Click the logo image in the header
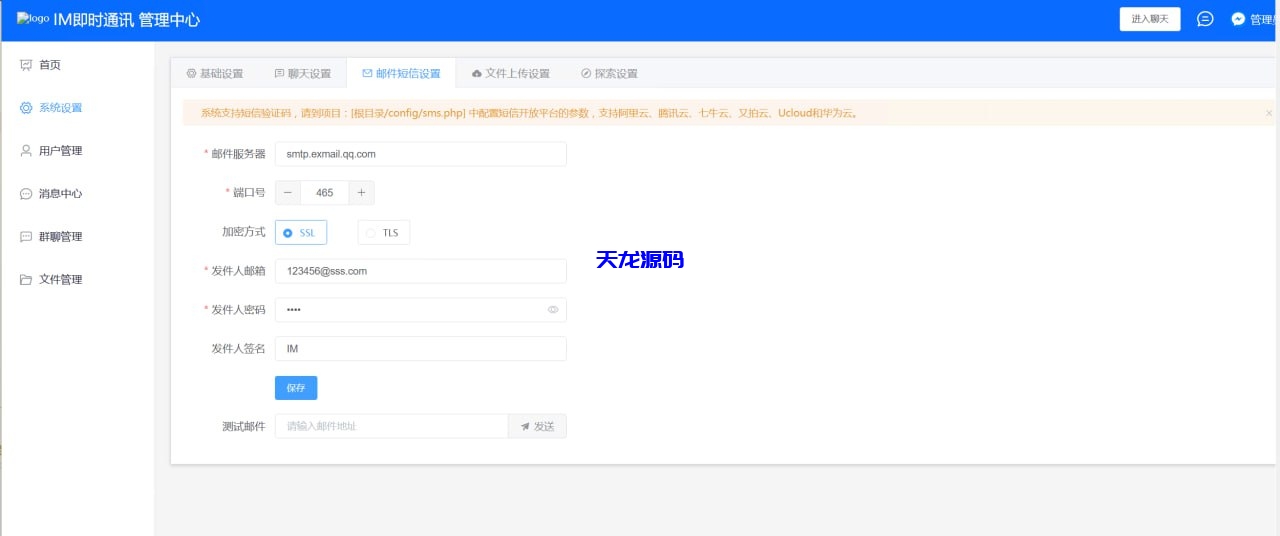The height and width of the screenshot is (536, 1280). [x=33, y=19]
